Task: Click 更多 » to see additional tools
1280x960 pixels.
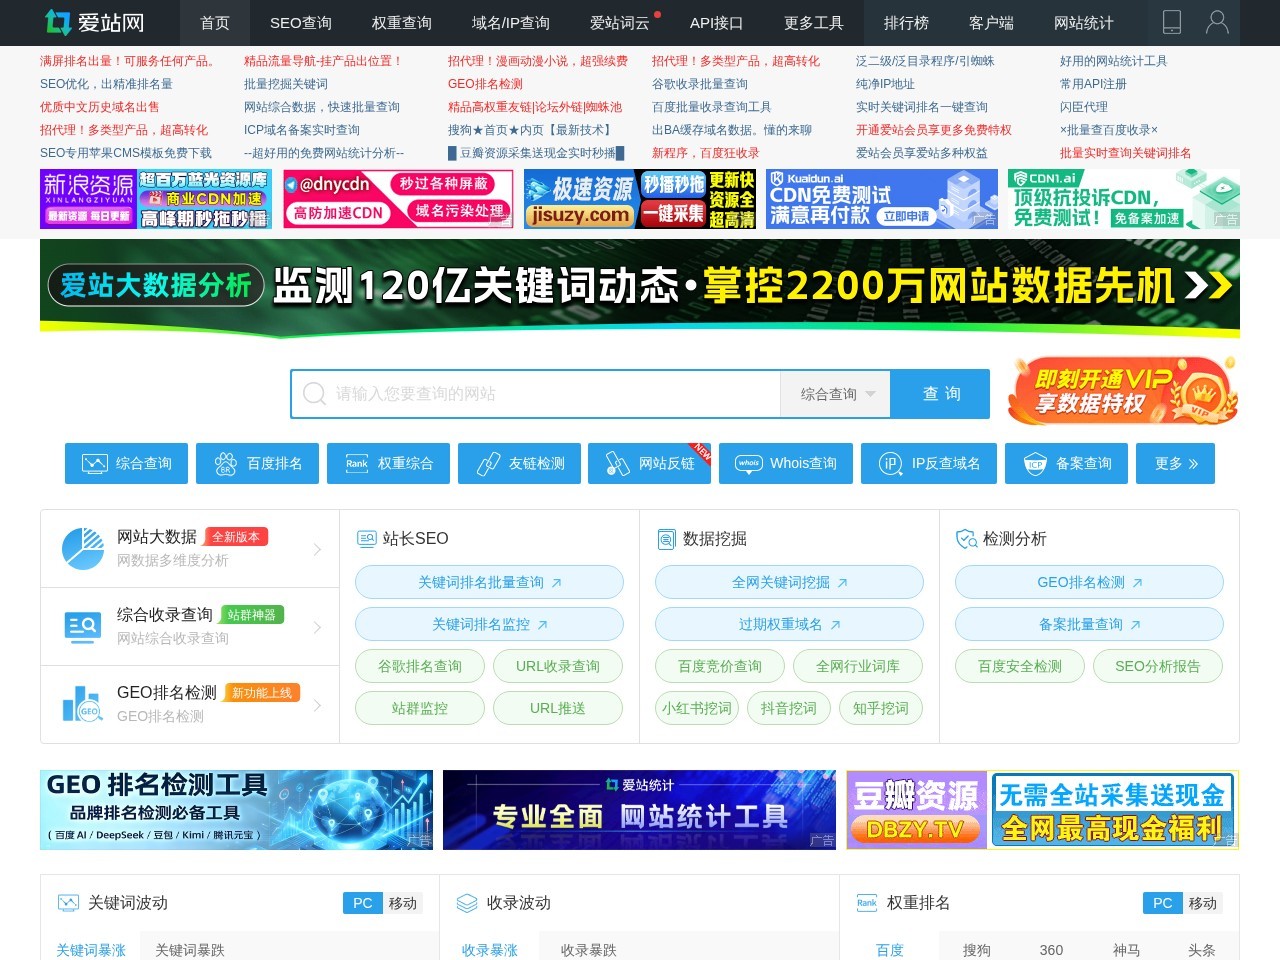Action: coord(1175,463)
